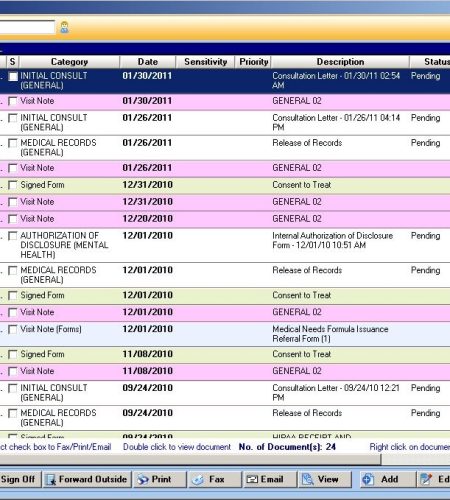Click 'MEDICAL RECORDS (GENERAL)' category for 09/24/2010

58,418
